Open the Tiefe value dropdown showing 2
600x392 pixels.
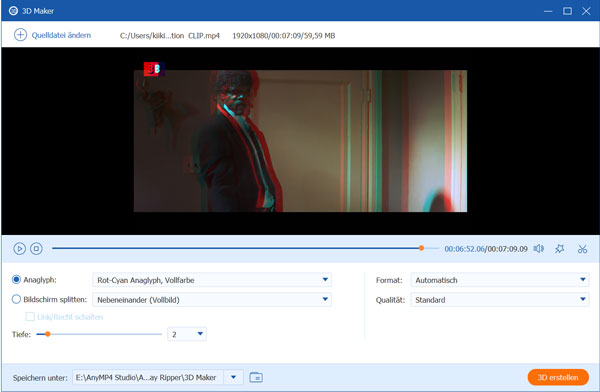point(187,334)
